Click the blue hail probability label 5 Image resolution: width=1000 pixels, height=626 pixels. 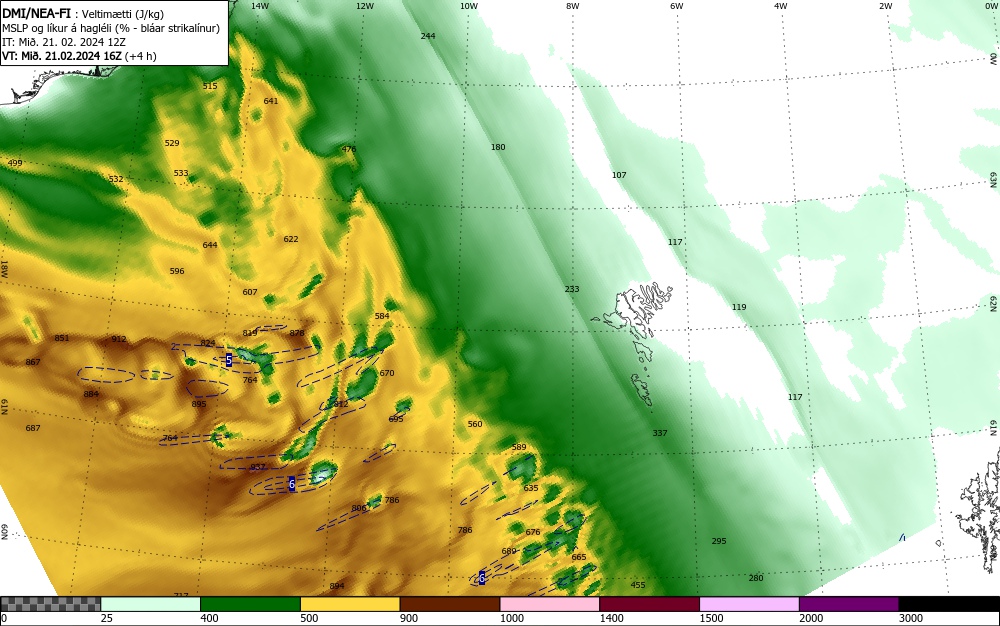pyautogui.click(x=229, y=360)
